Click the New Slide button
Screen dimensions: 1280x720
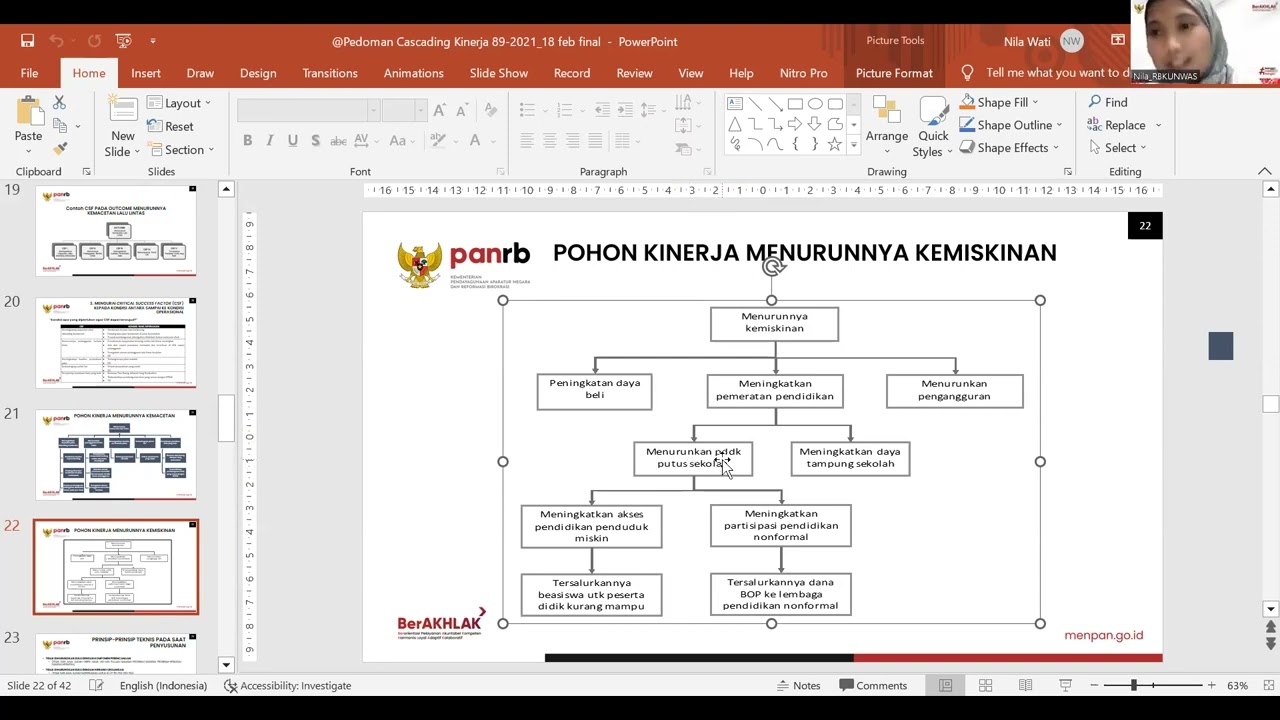click(123, 125)
